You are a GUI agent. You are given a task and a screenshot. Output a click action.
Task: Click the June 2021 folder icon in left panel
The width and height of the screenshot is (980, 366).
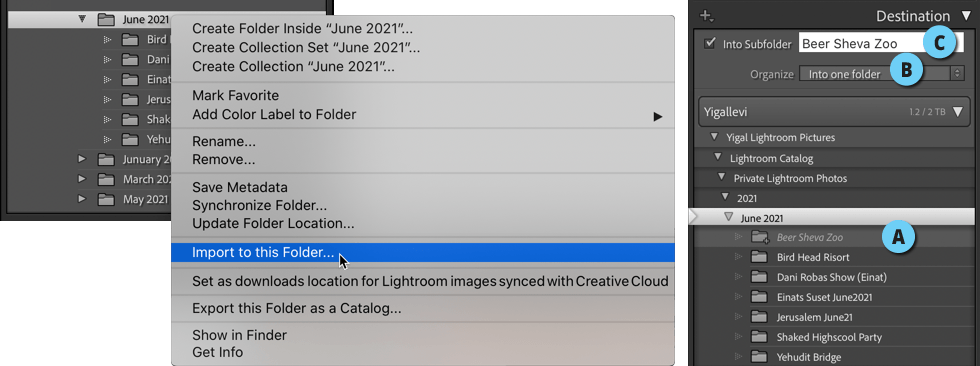tap(106, 19)
